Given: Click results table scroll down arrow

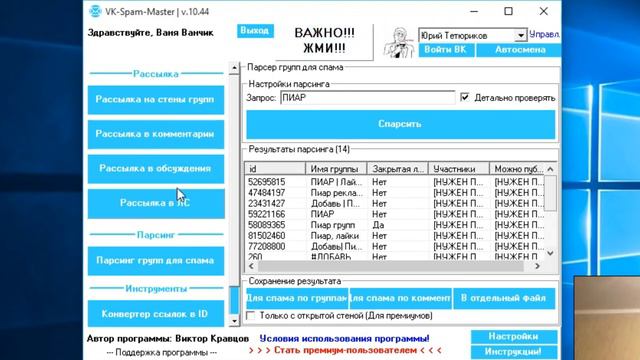Looking at the screenshot, I should (x=550, y=253).
